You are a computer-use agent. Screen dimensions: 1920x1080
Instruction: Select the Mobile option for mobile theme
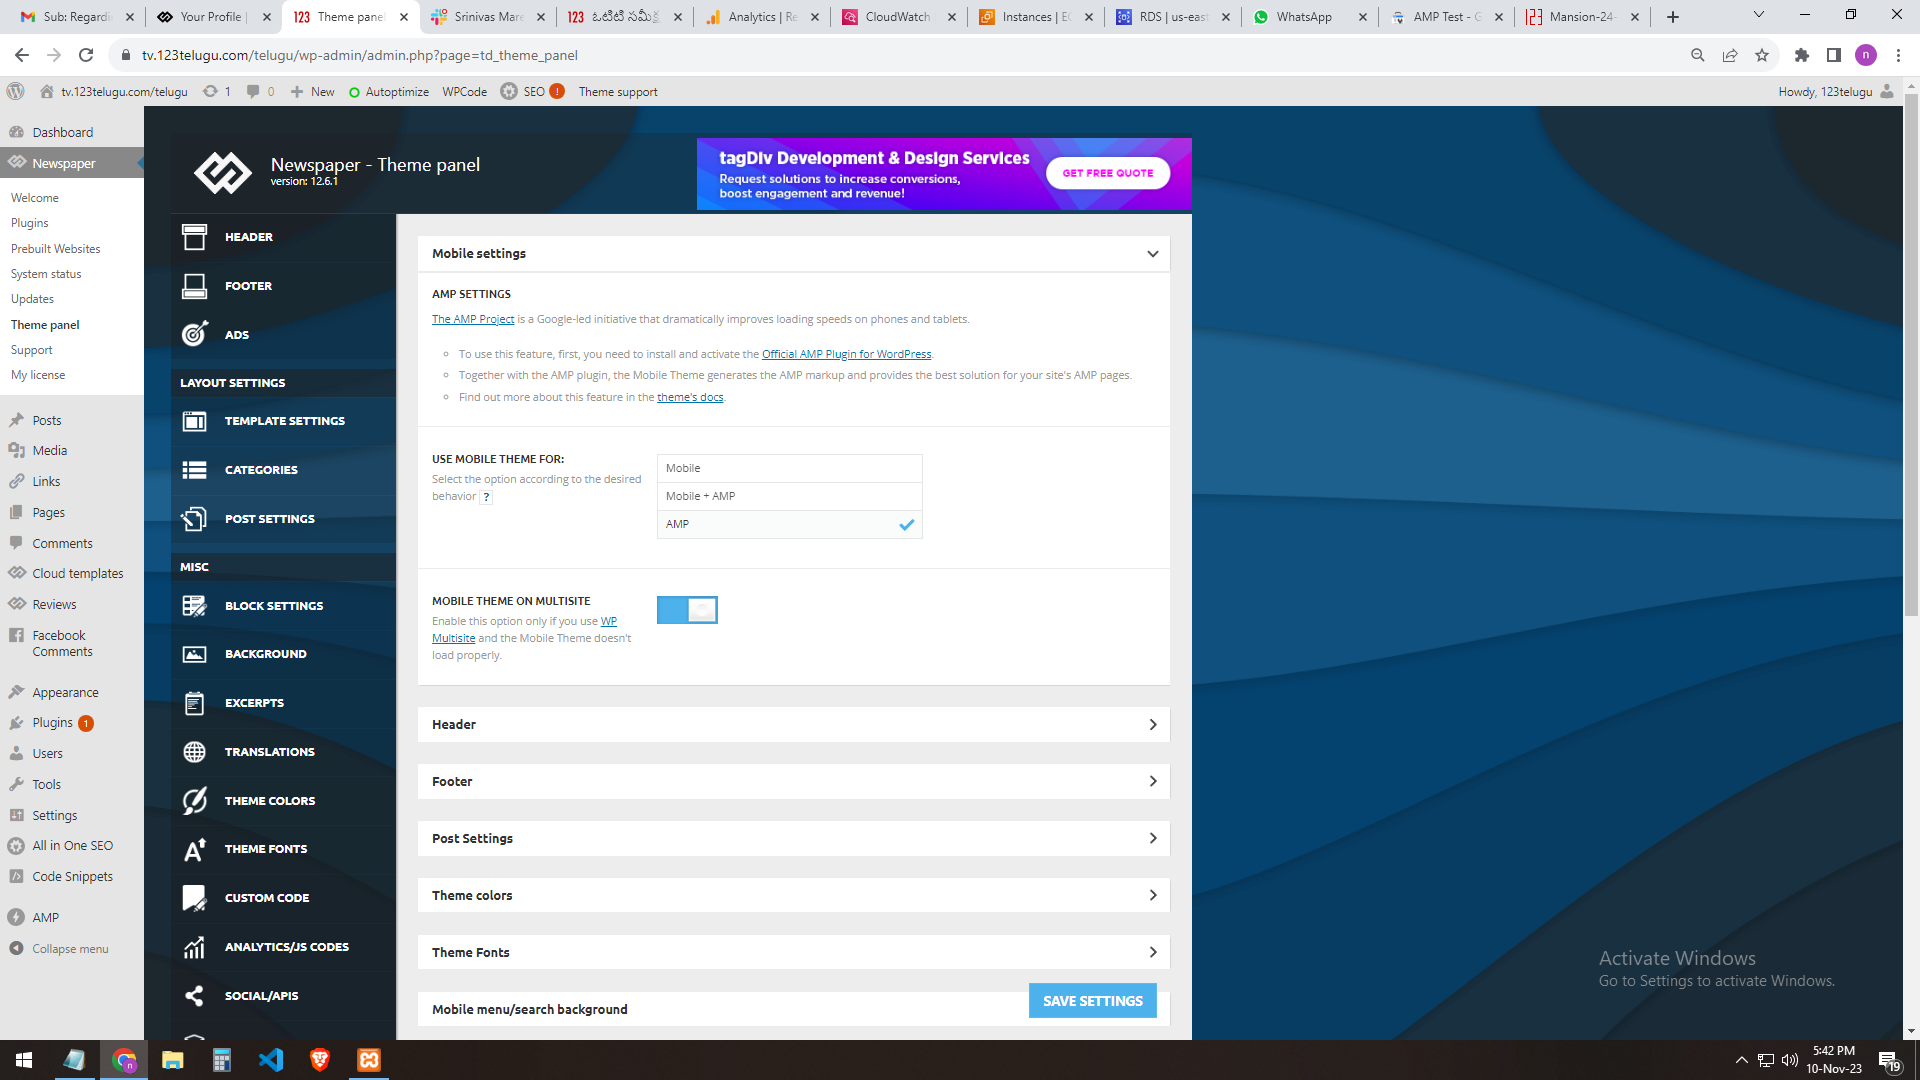point(789,468)
